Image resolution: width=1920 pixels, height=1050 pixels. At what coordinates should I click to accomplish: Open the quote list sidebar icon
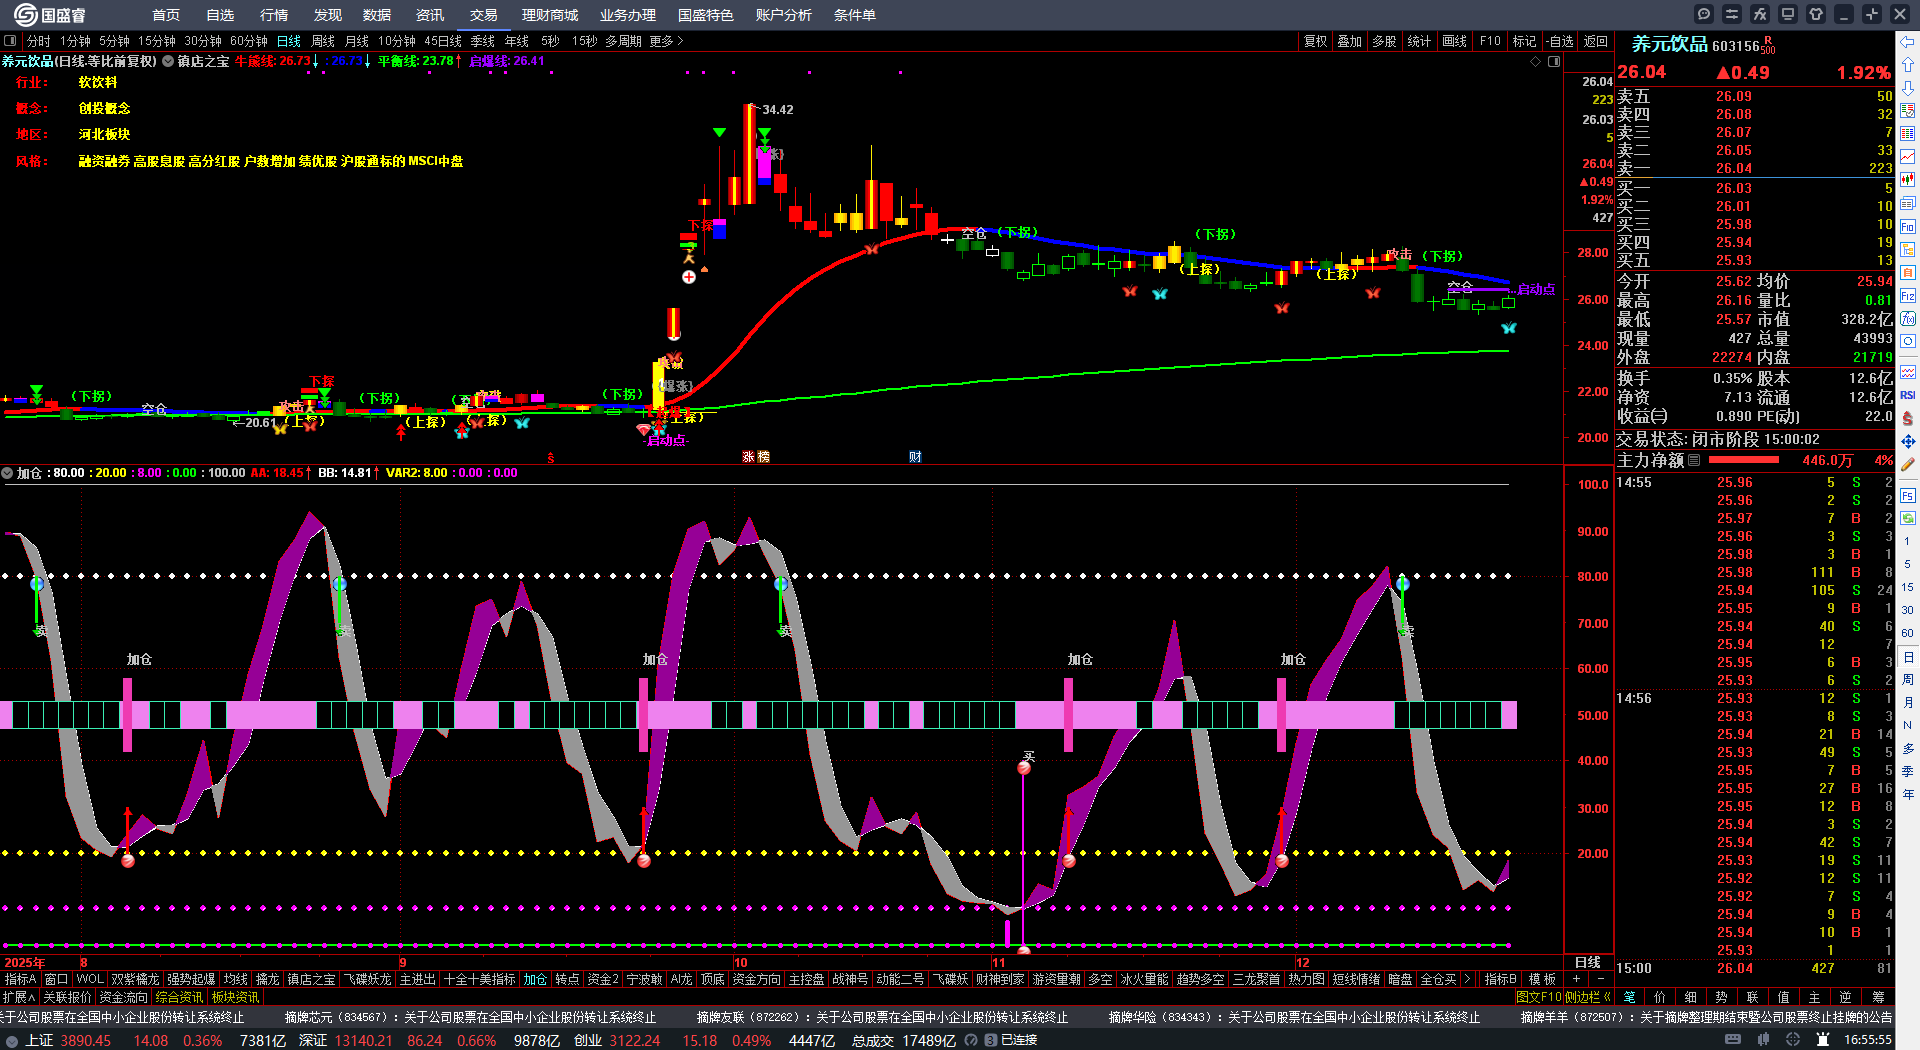tap(1908, 111)
